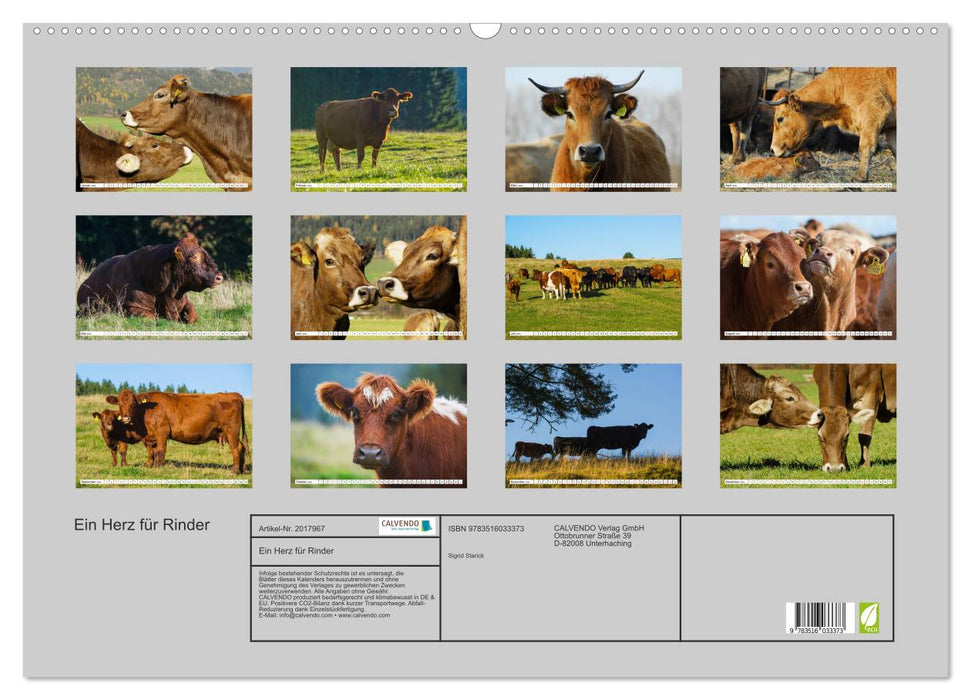Click the author name Sigrid Starick
The width and height of the screenshot is (971, 700).
[x=466, y=555]
